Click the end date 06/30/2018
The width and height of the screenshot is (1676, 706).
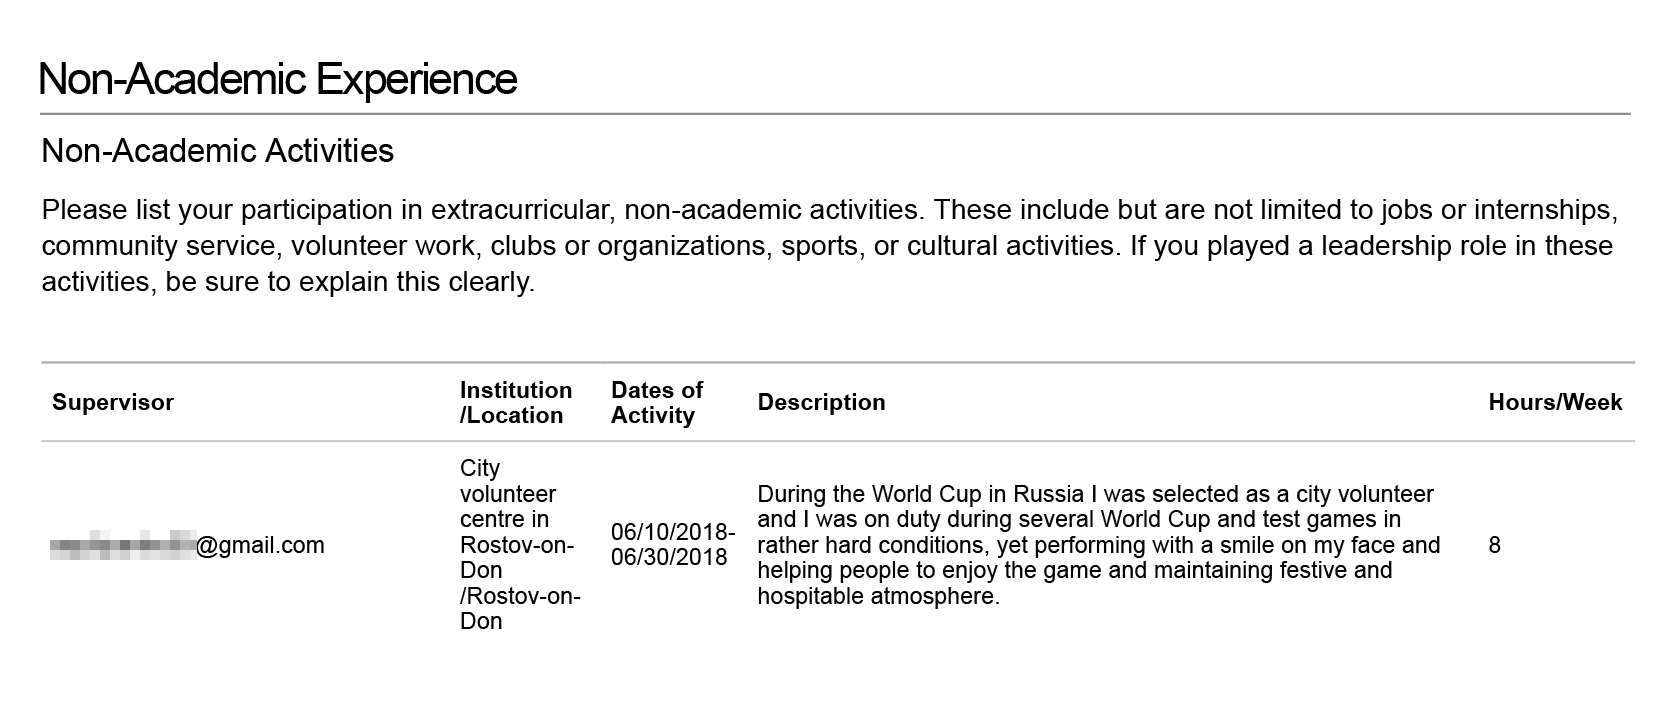tap(669, 558)
